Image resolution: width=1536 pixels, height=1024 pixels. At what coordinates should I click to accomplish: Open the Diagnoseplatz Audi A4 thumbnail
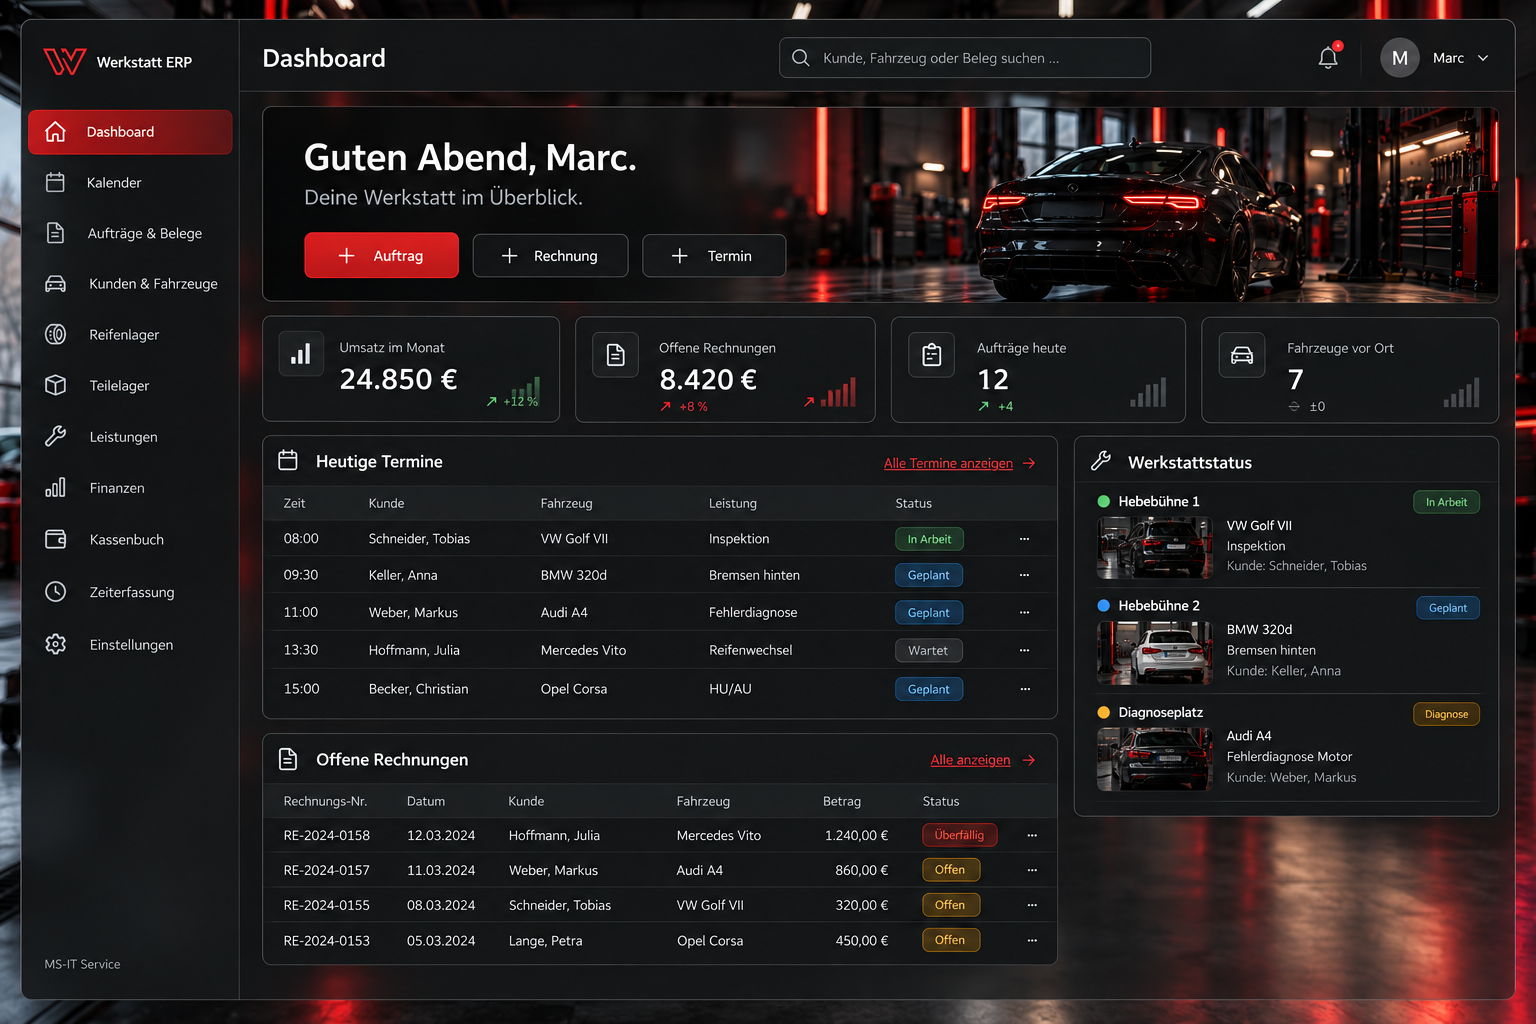coord(1154,758)
